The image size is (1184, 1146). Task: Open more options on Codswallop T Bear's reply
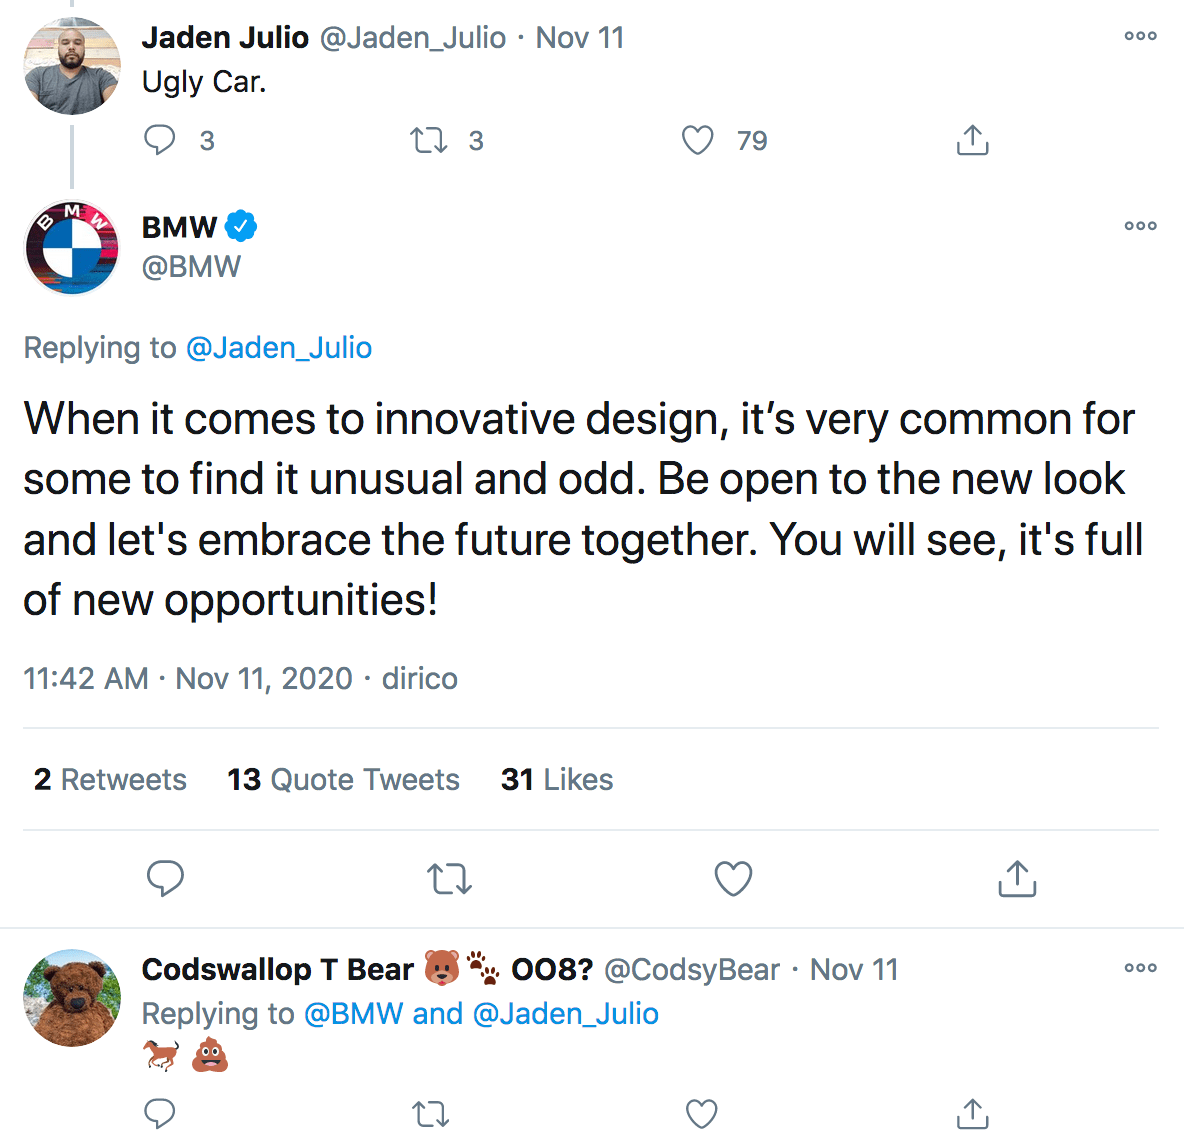click(1140, 968)
